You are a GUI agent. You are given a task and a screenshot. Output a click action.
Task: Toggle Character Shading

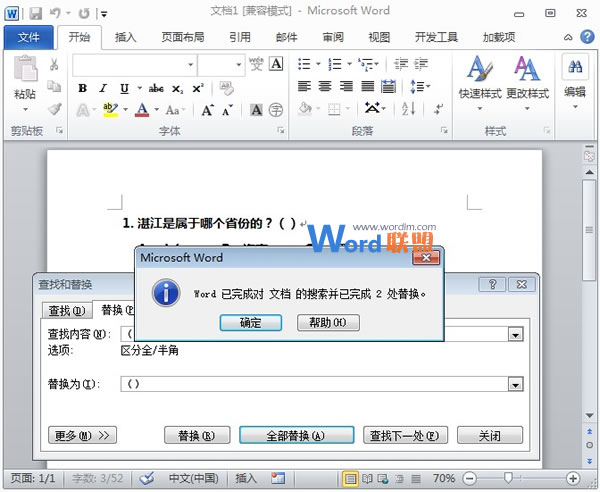(x=256, y=110)
